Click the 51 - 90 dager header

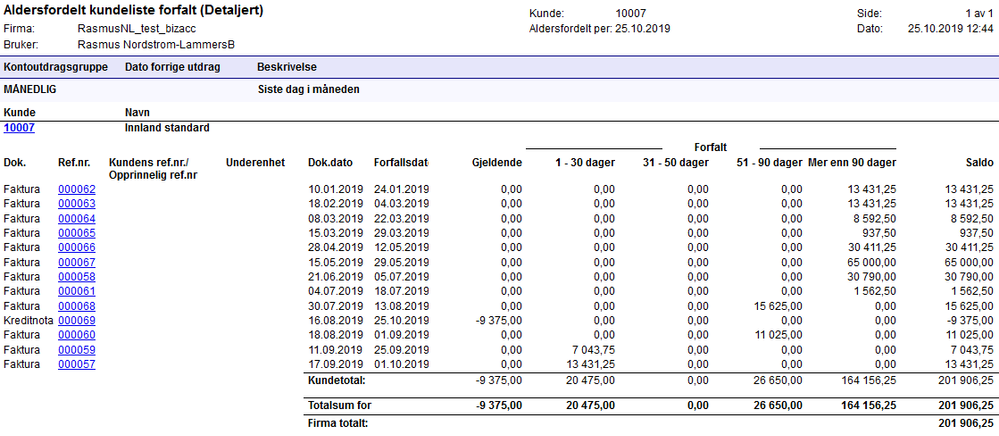(768, 163)
